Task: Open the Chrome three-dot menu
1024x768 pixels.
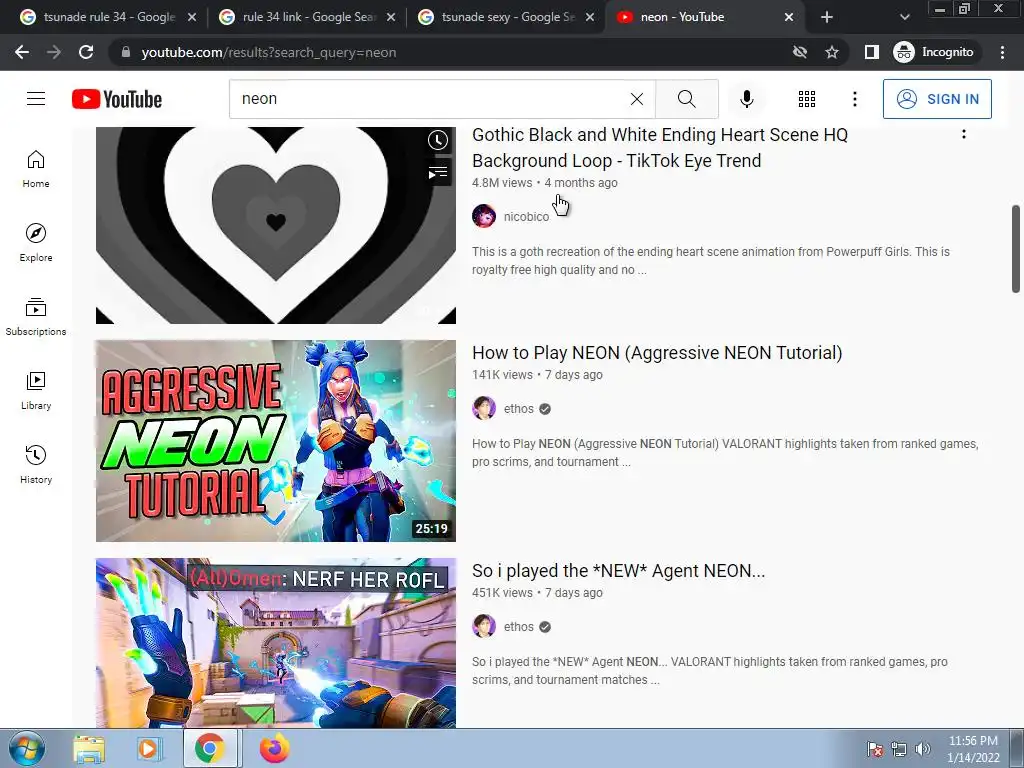Action: pyautogui.click(x=1002, y=52)
